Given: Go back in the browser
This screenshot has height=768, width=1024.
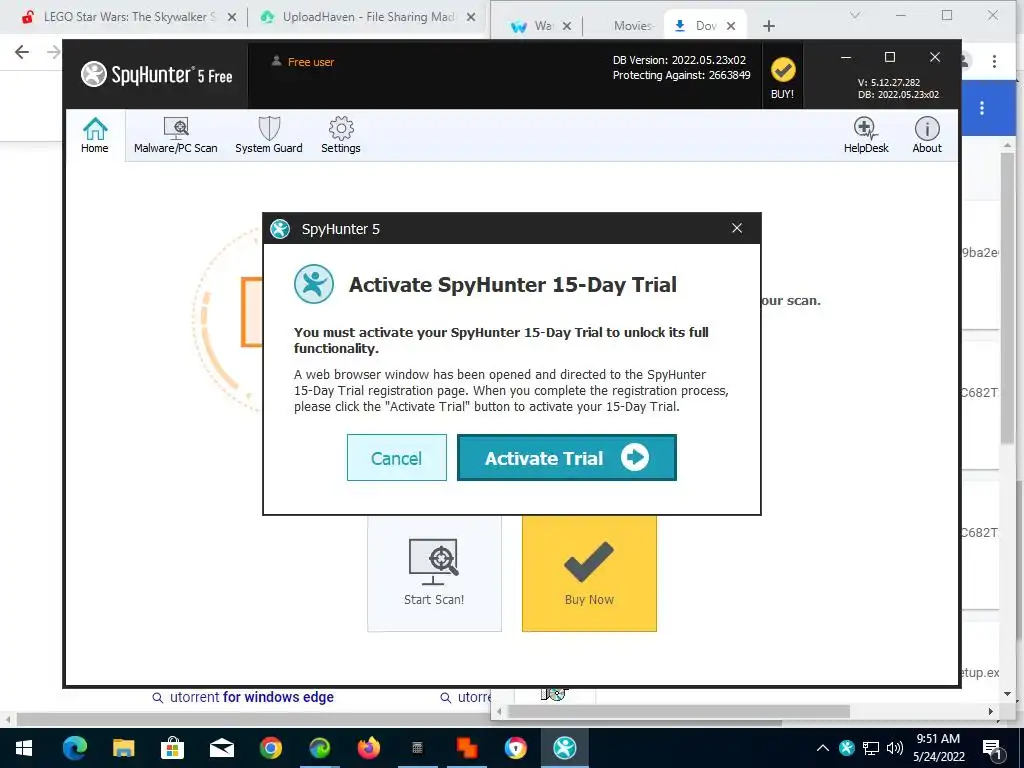Looking at the screenshot, I should pyautogui.click(x=22, y=52).
